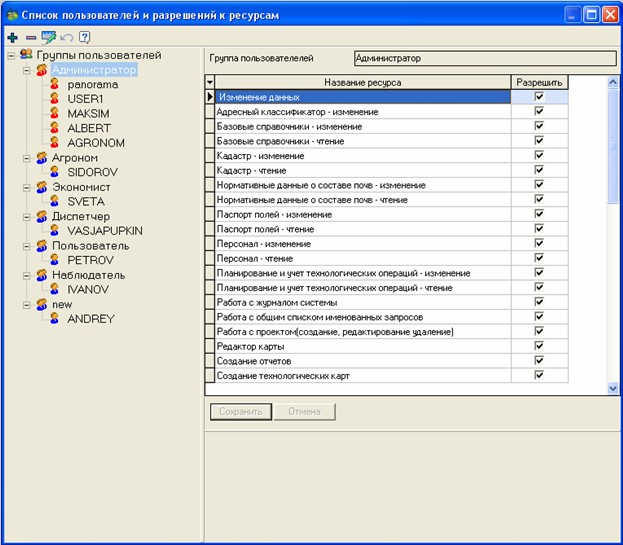
Task: Click the scrollbar down arrow in resource list
Action: coord(613,387)
